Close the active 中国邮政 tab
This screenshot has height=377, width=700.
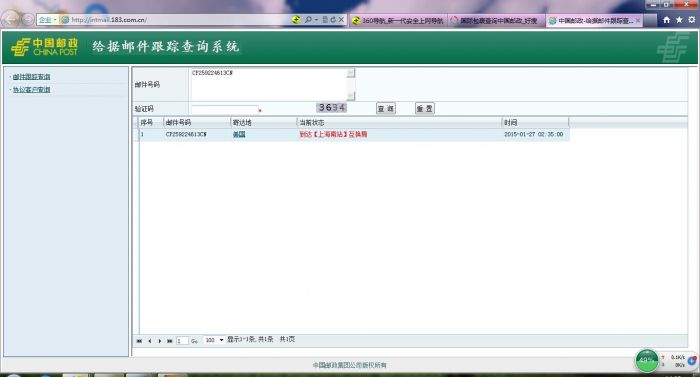click(x=638, y=21)
